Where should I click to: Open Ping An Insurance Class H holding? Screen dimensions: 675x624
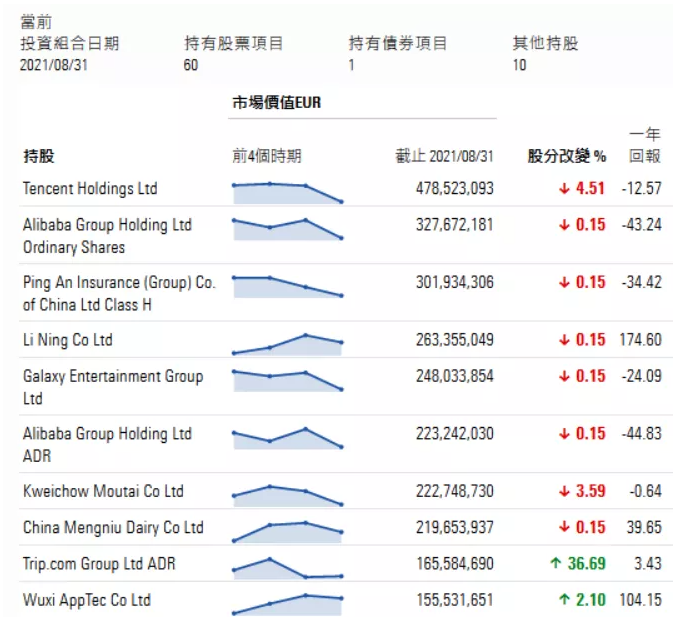(119, 293)
